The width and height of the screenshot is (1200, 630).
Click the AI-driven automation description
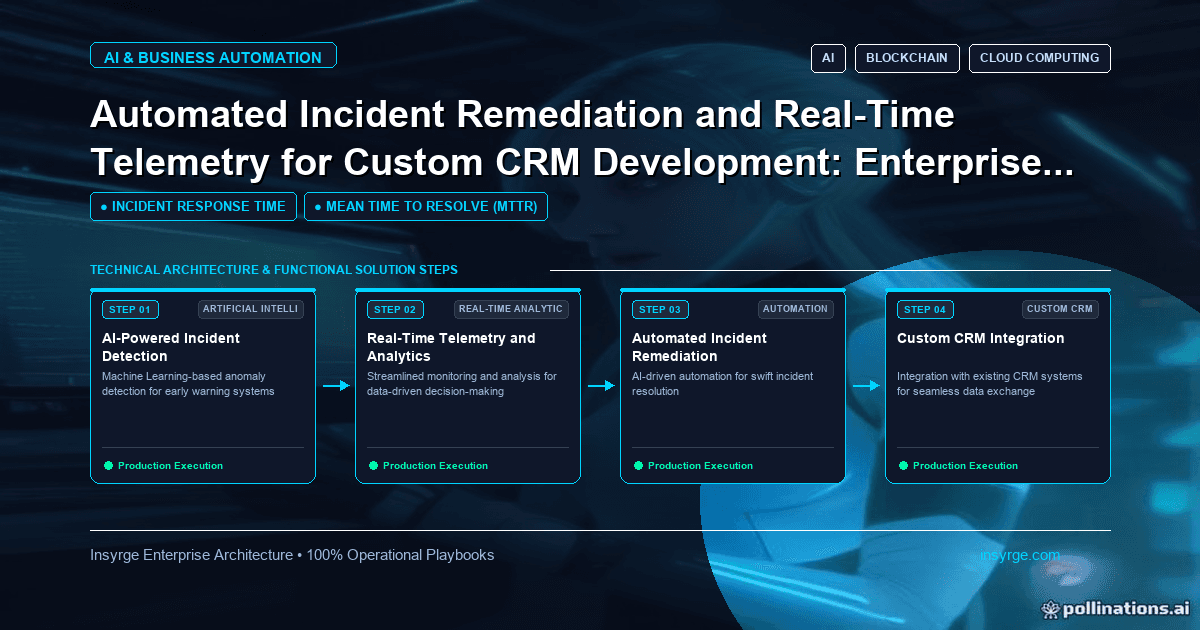[x=722, y=384]
